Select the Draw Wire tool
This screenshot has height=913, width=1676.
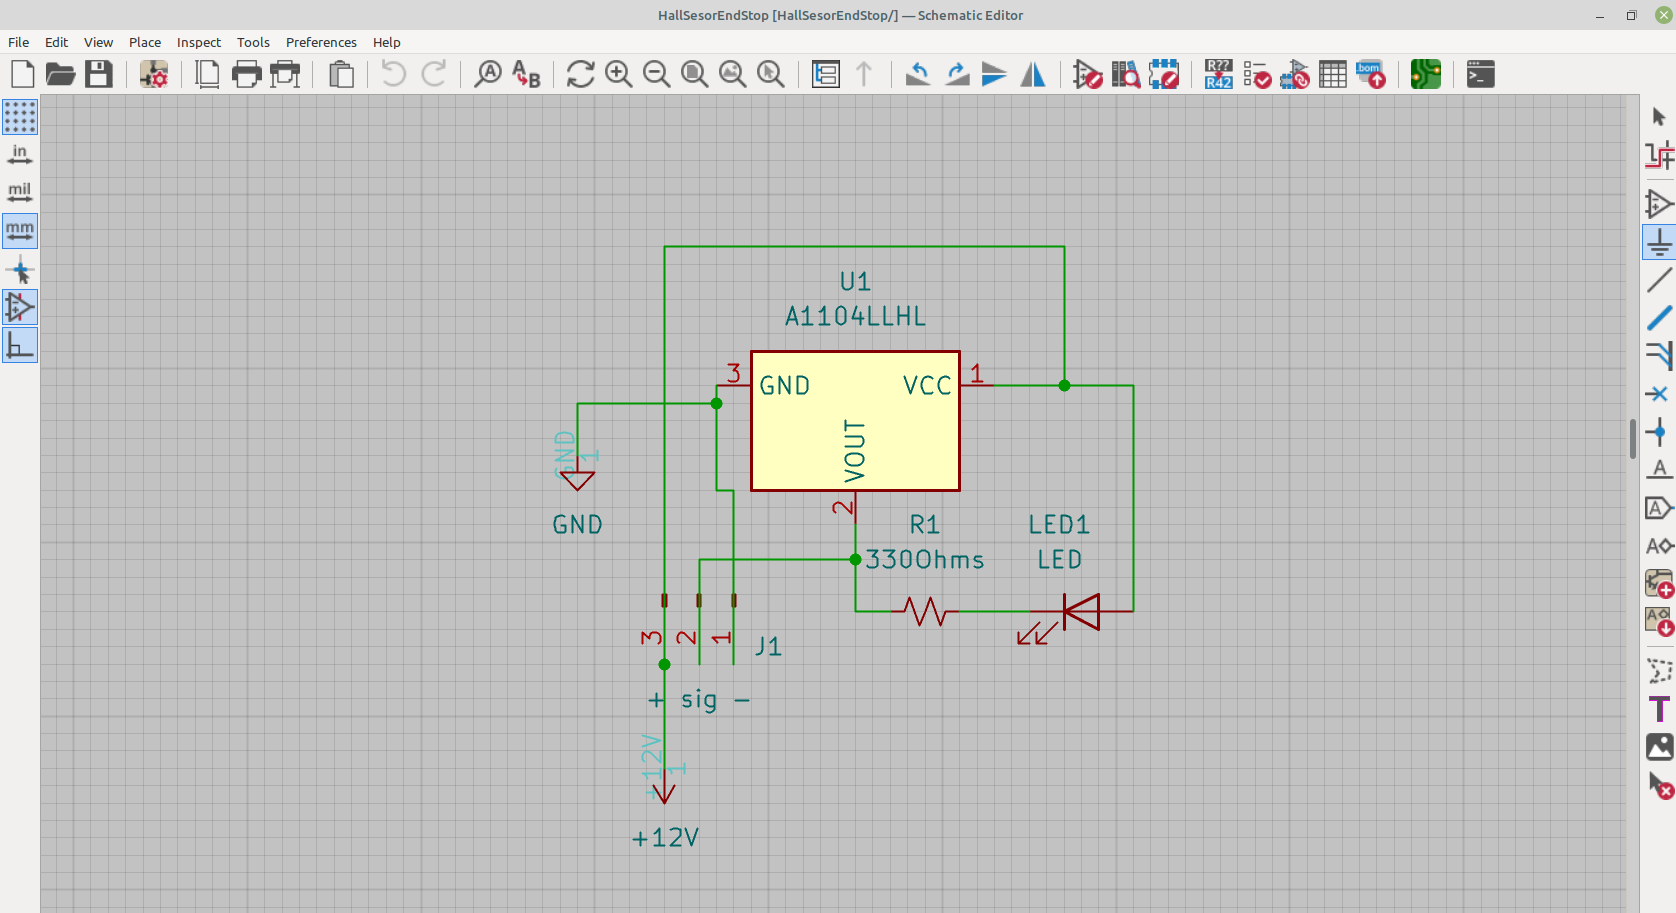[x=1657, y=280]
